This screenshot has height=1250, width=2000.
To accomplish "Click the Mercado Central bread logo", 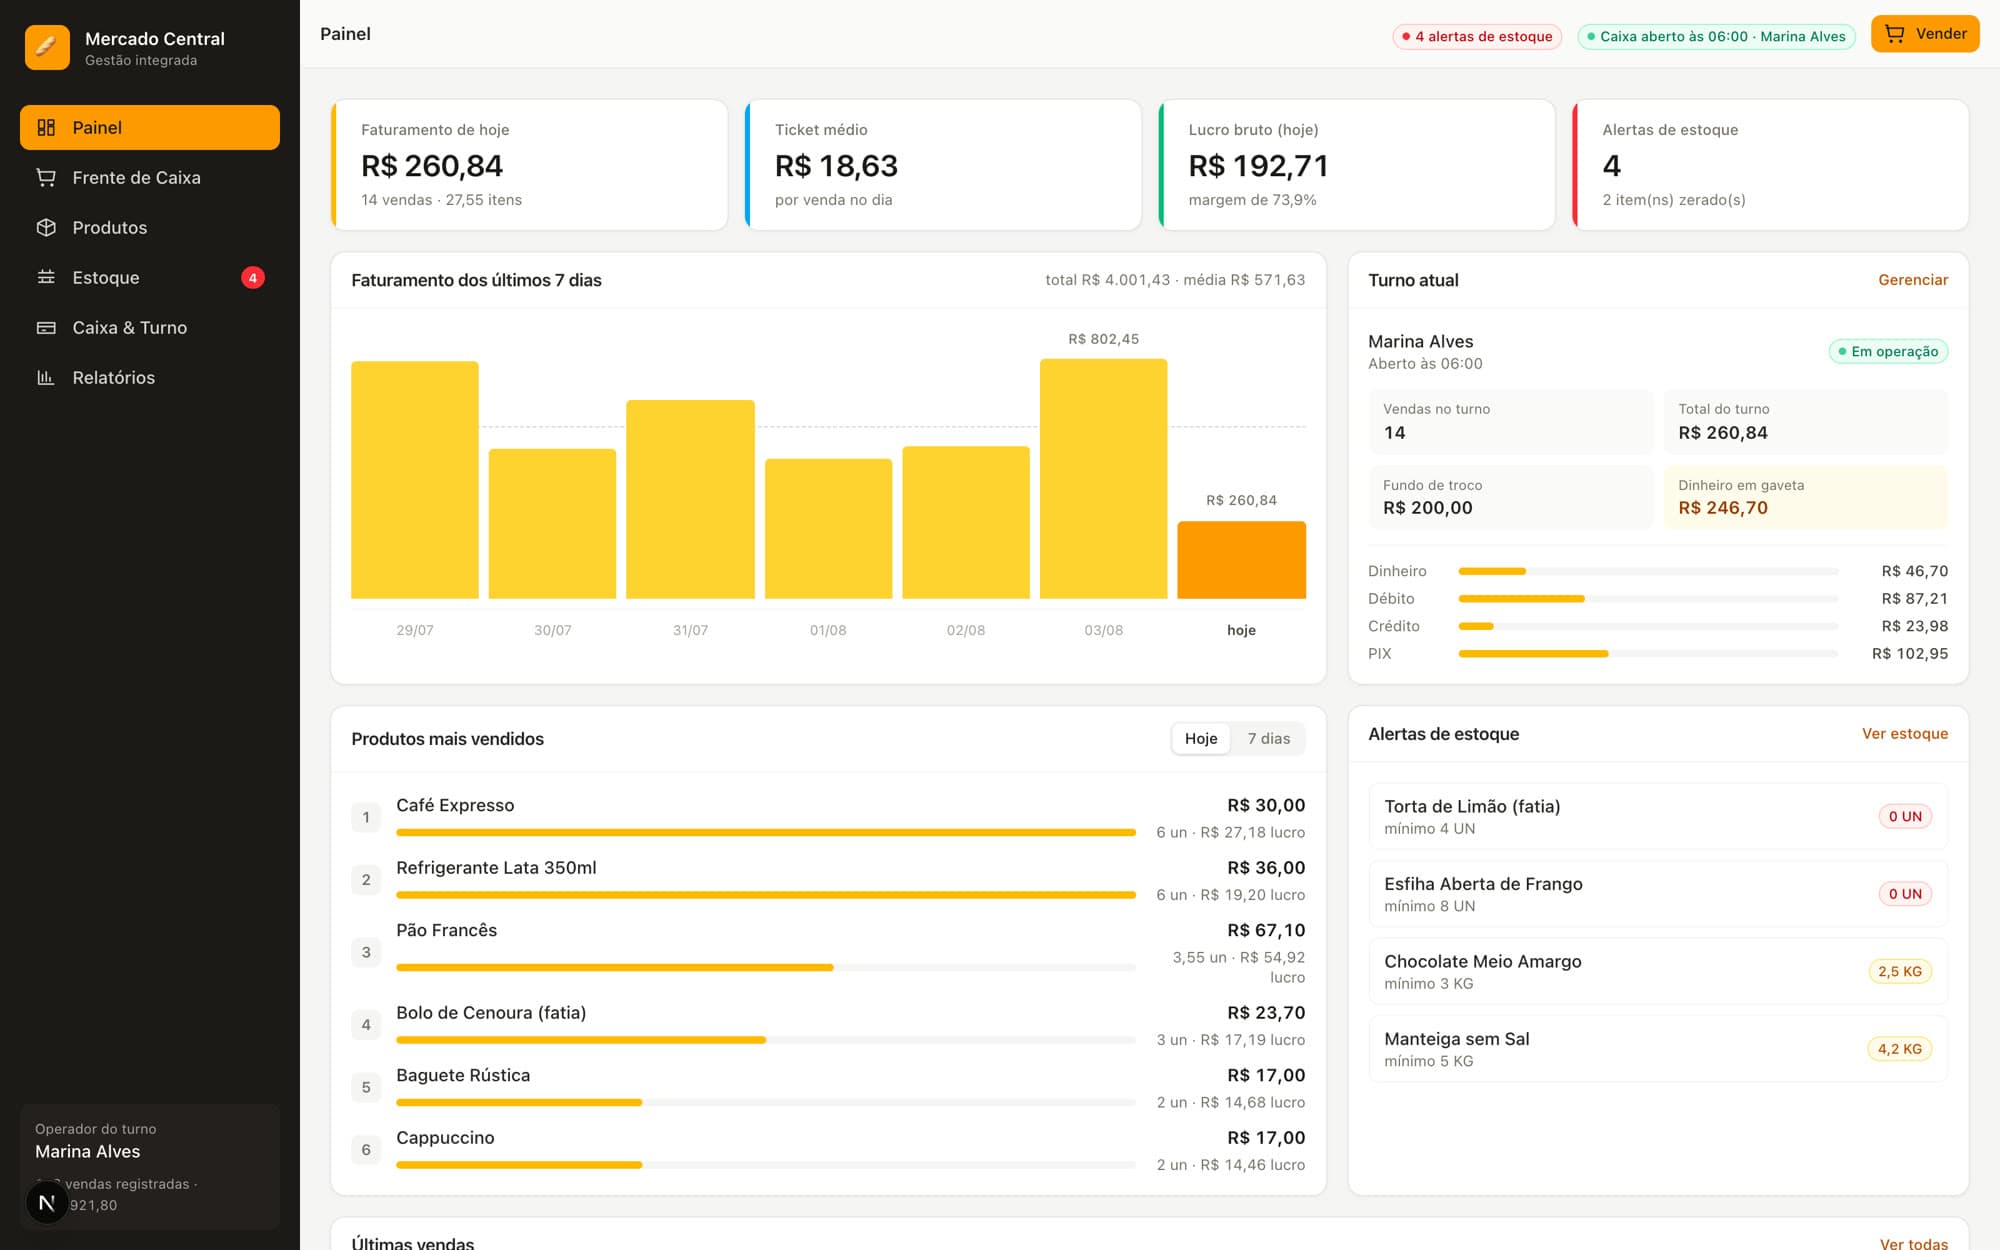I will click(47, 47).
